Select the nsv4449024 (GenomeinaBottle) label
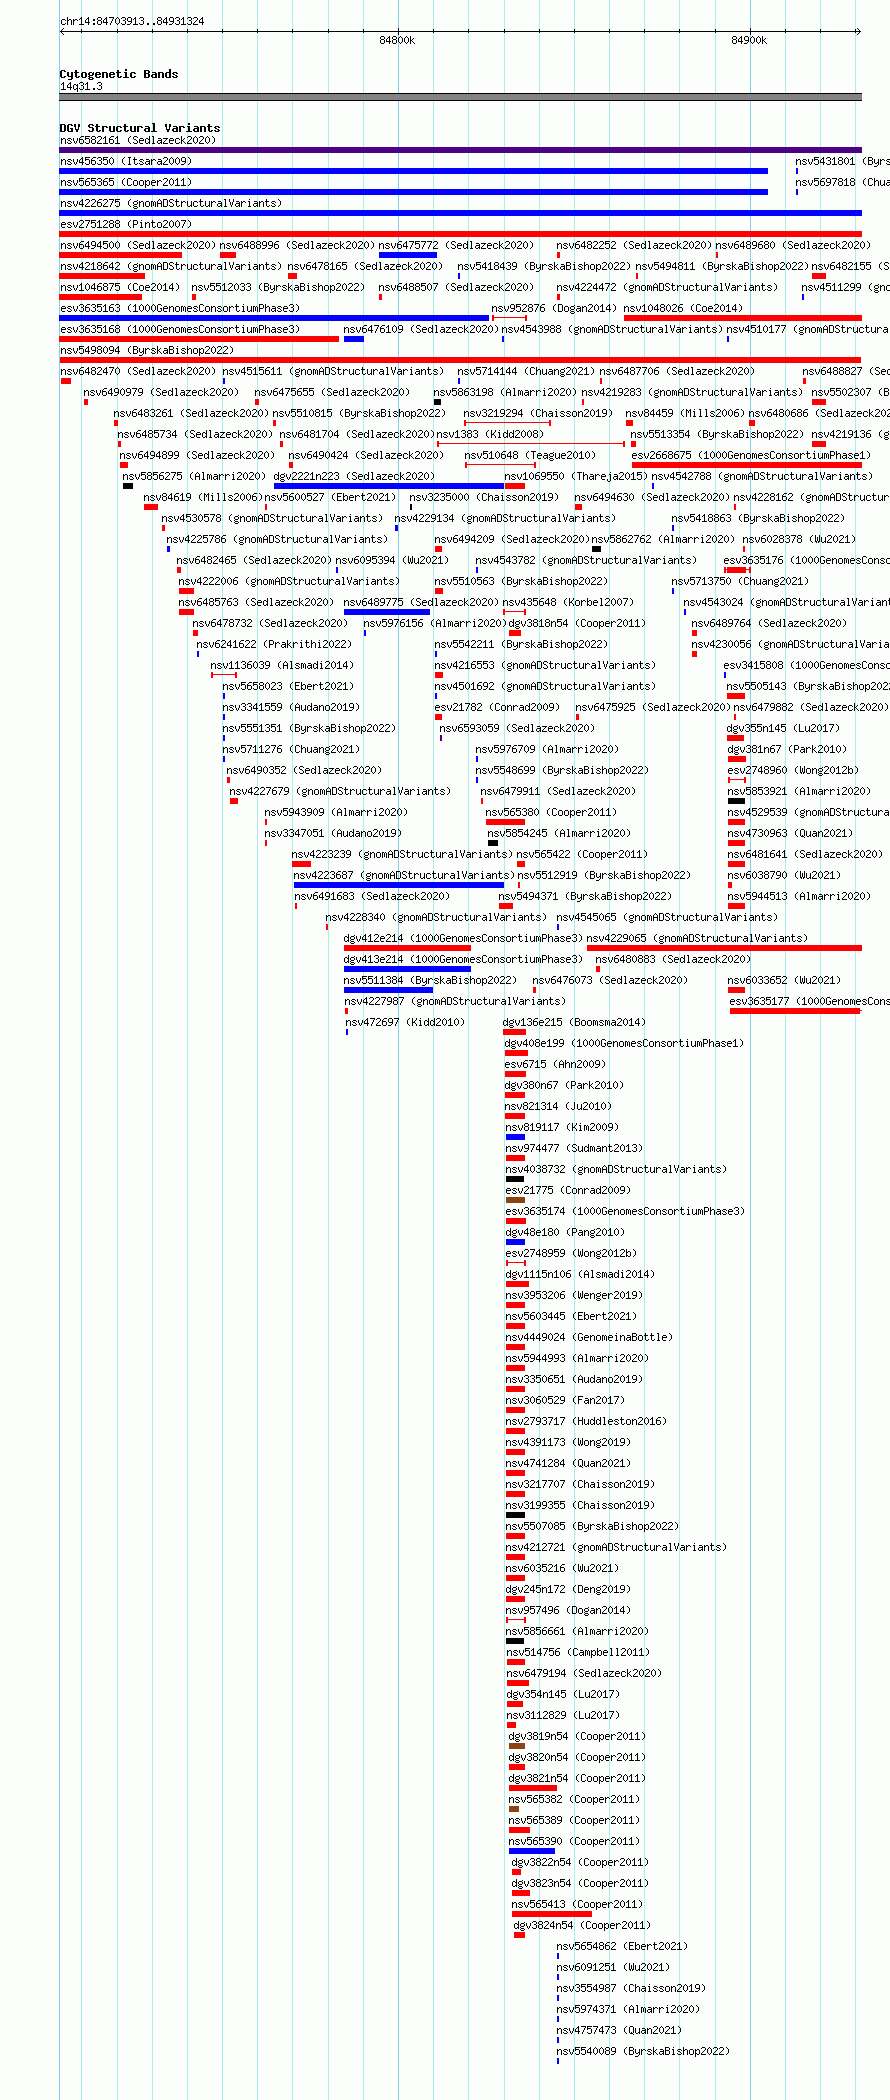Image resolution: width=890 pixels, height=2100 pixels. [x=589, y=1337]
